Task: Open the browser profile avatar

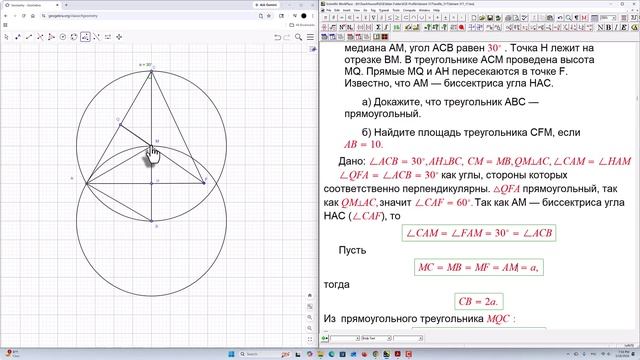Action: [x=304, y=16]
